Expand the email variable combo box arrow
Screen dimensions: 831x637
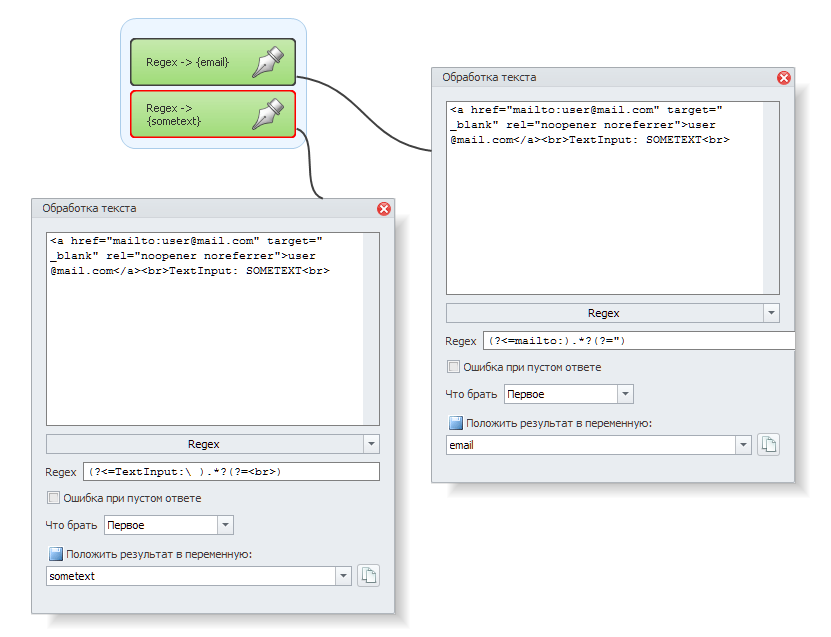pyautogui.click(x=743, y=445)
